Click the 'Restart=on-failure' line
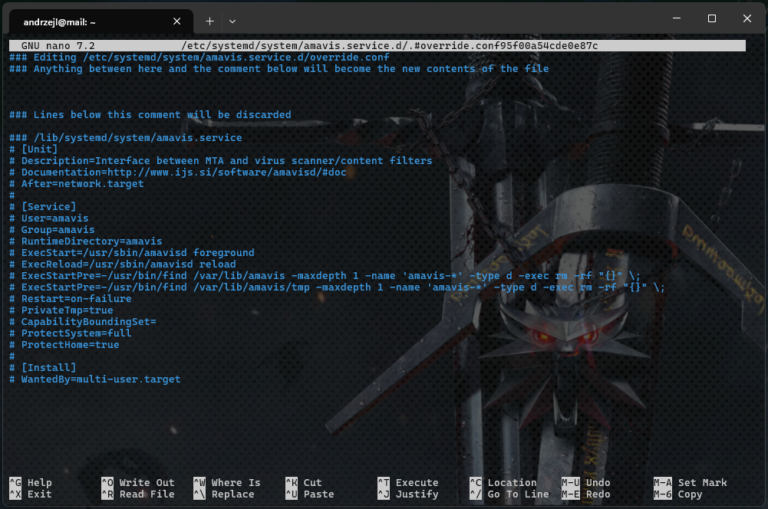 [71, 299]
